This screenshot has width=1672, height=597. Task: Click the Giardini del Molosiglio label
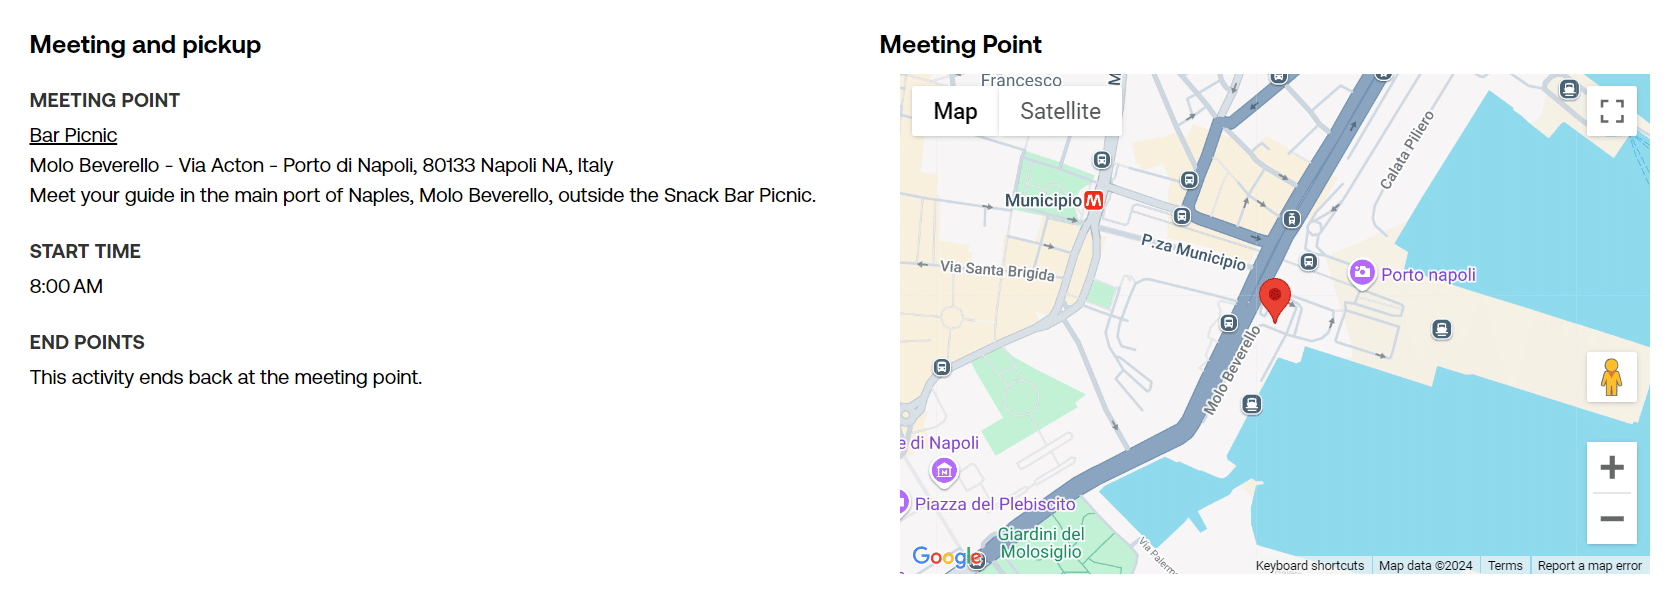point(1041,543)
